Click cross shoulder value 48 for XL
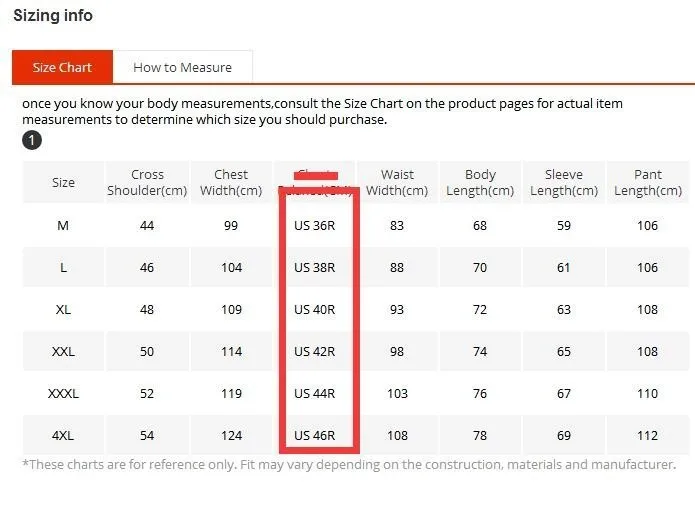Screen dimensions: 695x520 click(147, 309)
